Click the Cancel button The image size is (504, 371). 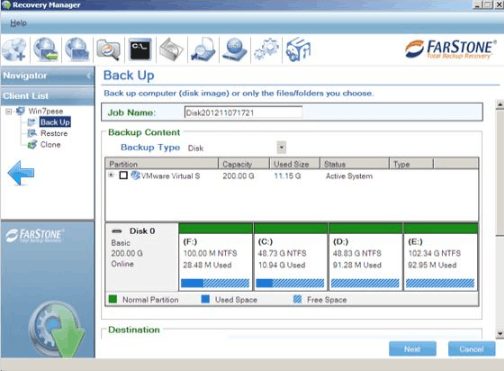coord(471,349)
